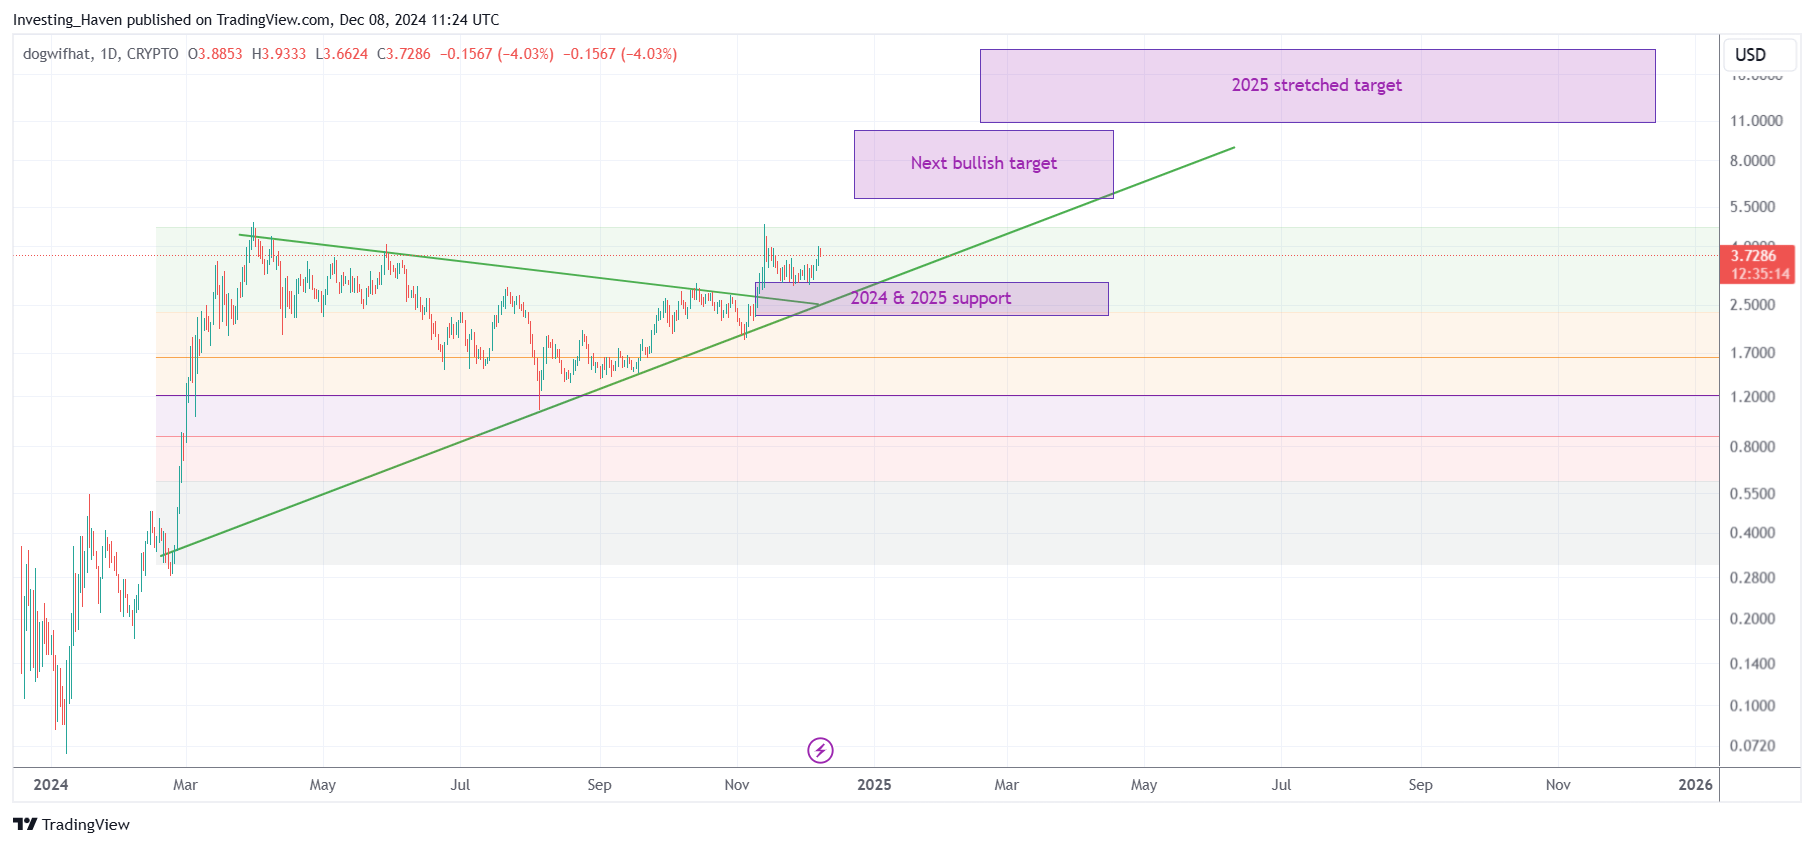This screenshot has width=1814, height=846.
Task: Click the 5.5000 price axis label
Action: [x=1752, y=207]
